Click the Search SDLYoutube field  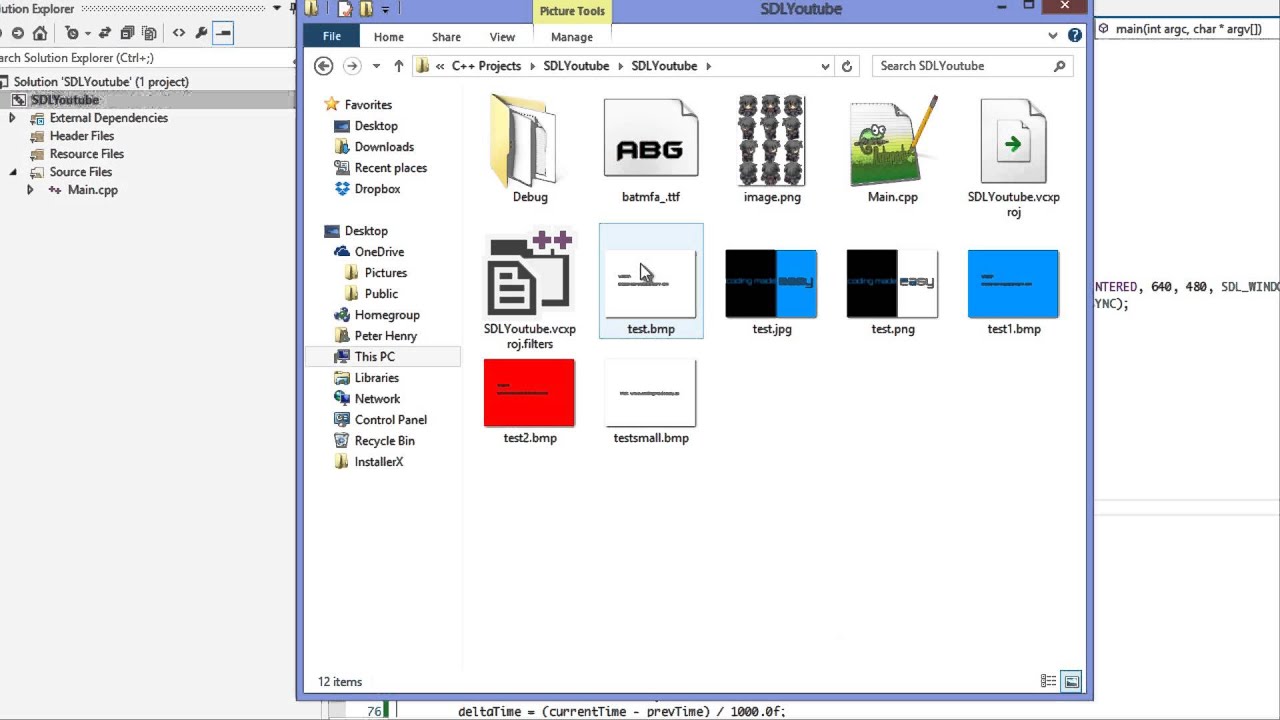pos(971,66)
